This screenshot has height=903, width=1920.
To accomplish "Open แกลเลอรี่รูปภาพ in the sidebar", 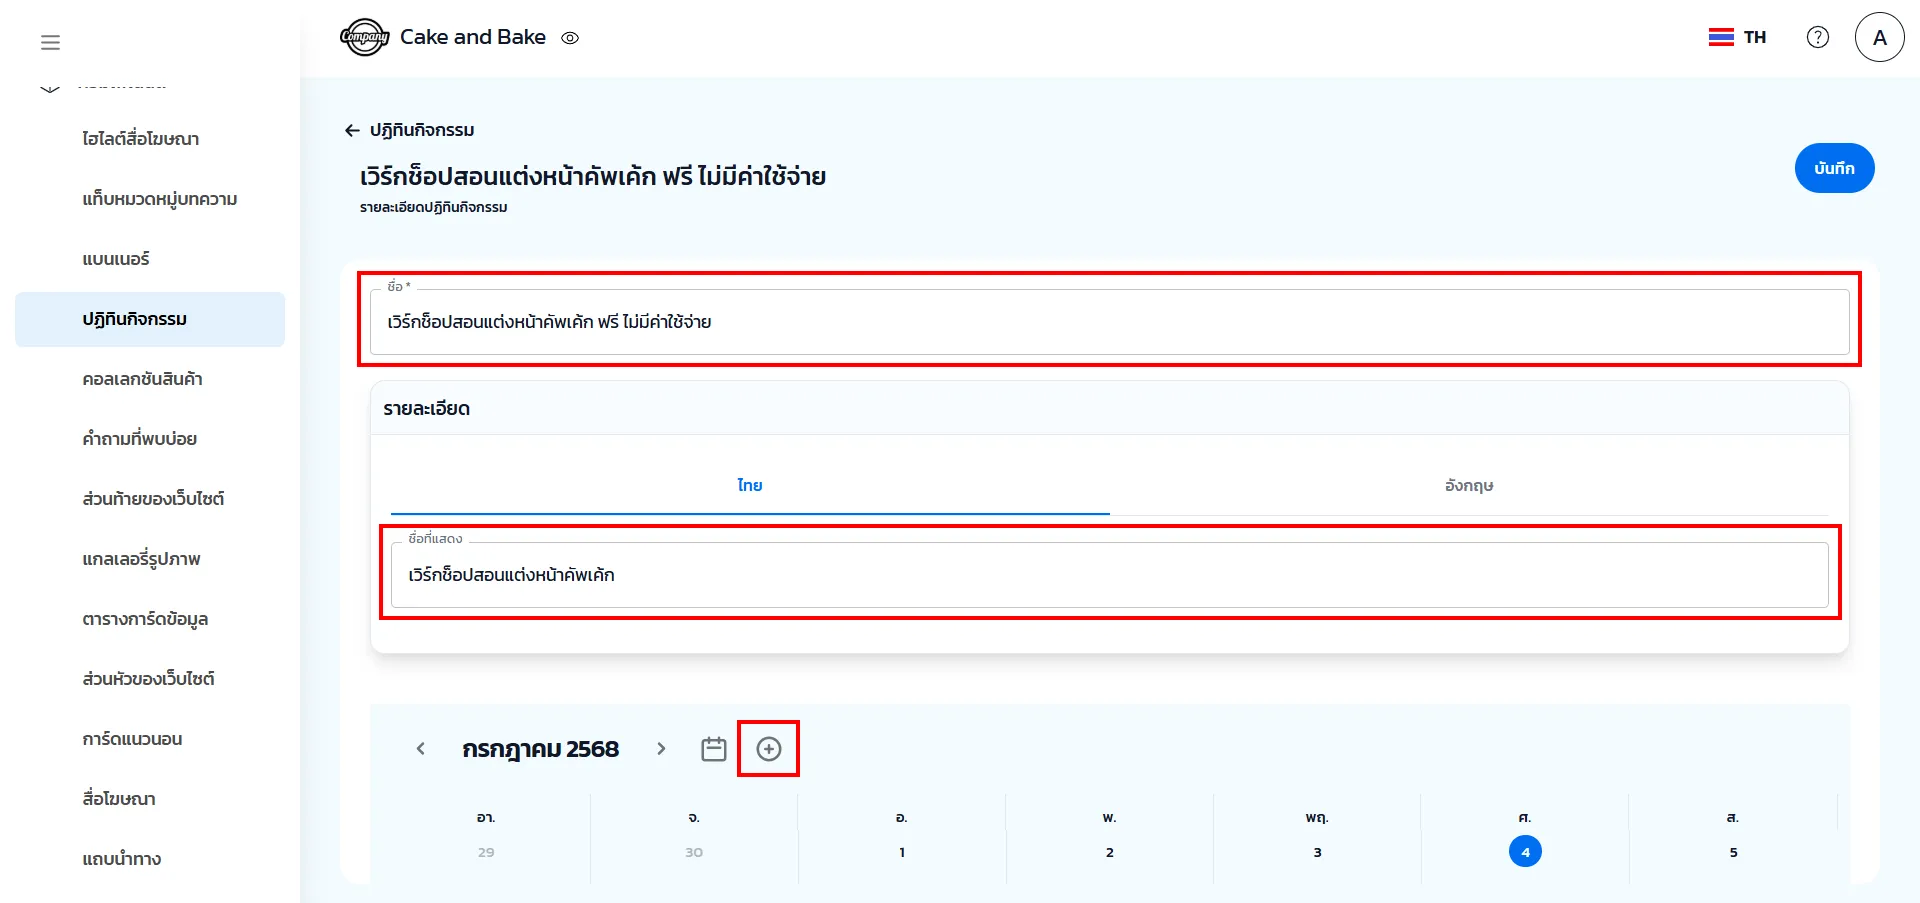I will [141, 559].
